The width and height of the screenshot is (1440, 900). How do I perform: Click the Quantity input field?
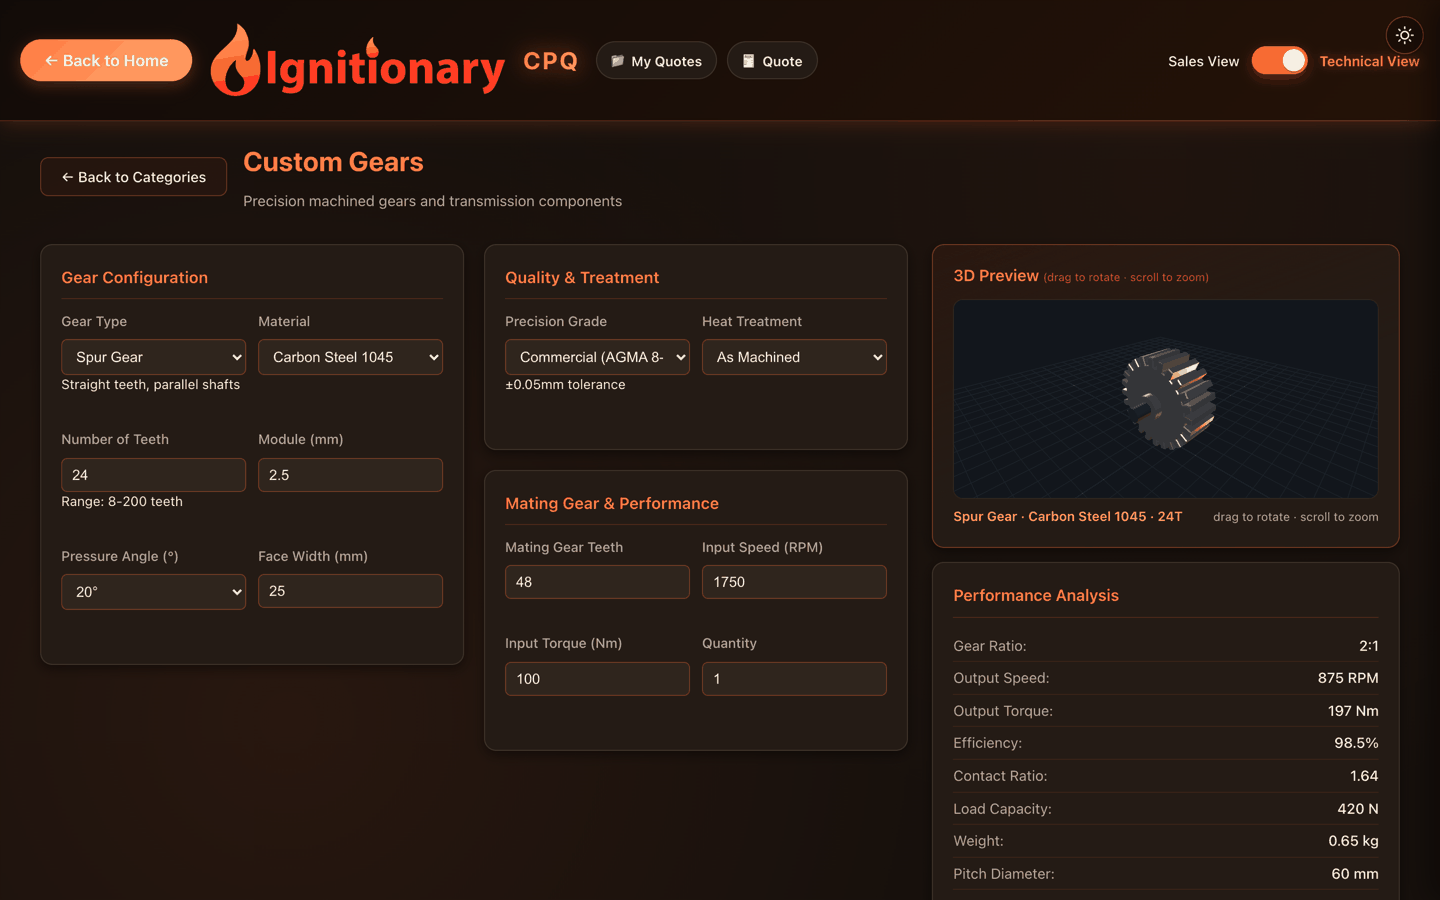(794, 679)
